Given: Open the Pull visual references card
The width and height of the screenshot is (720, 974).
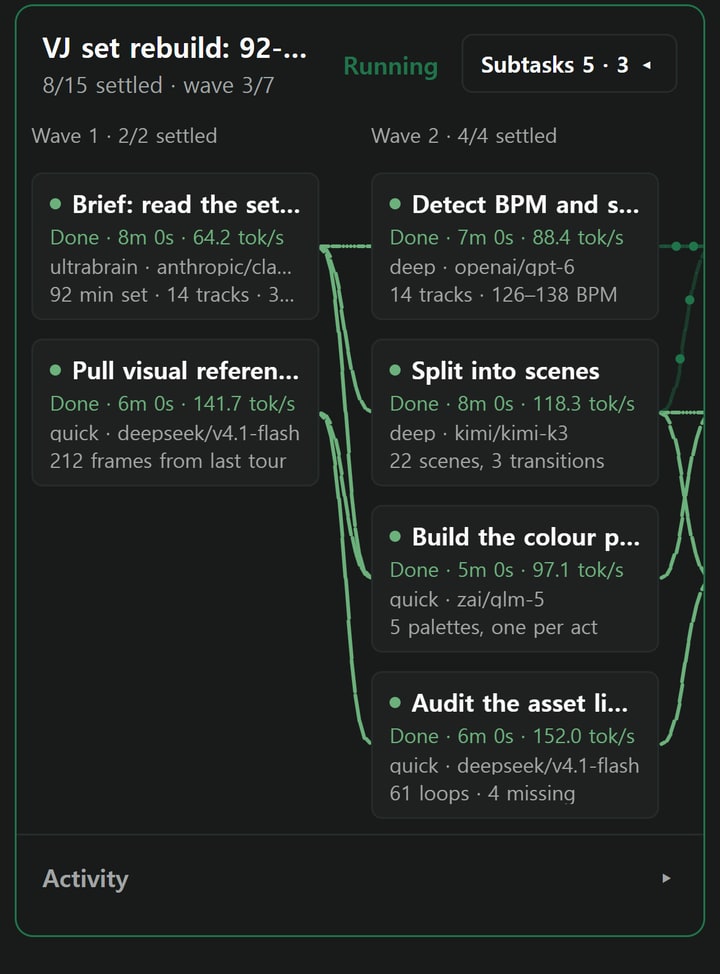Looking at the screenshot, I should (175, 412).
